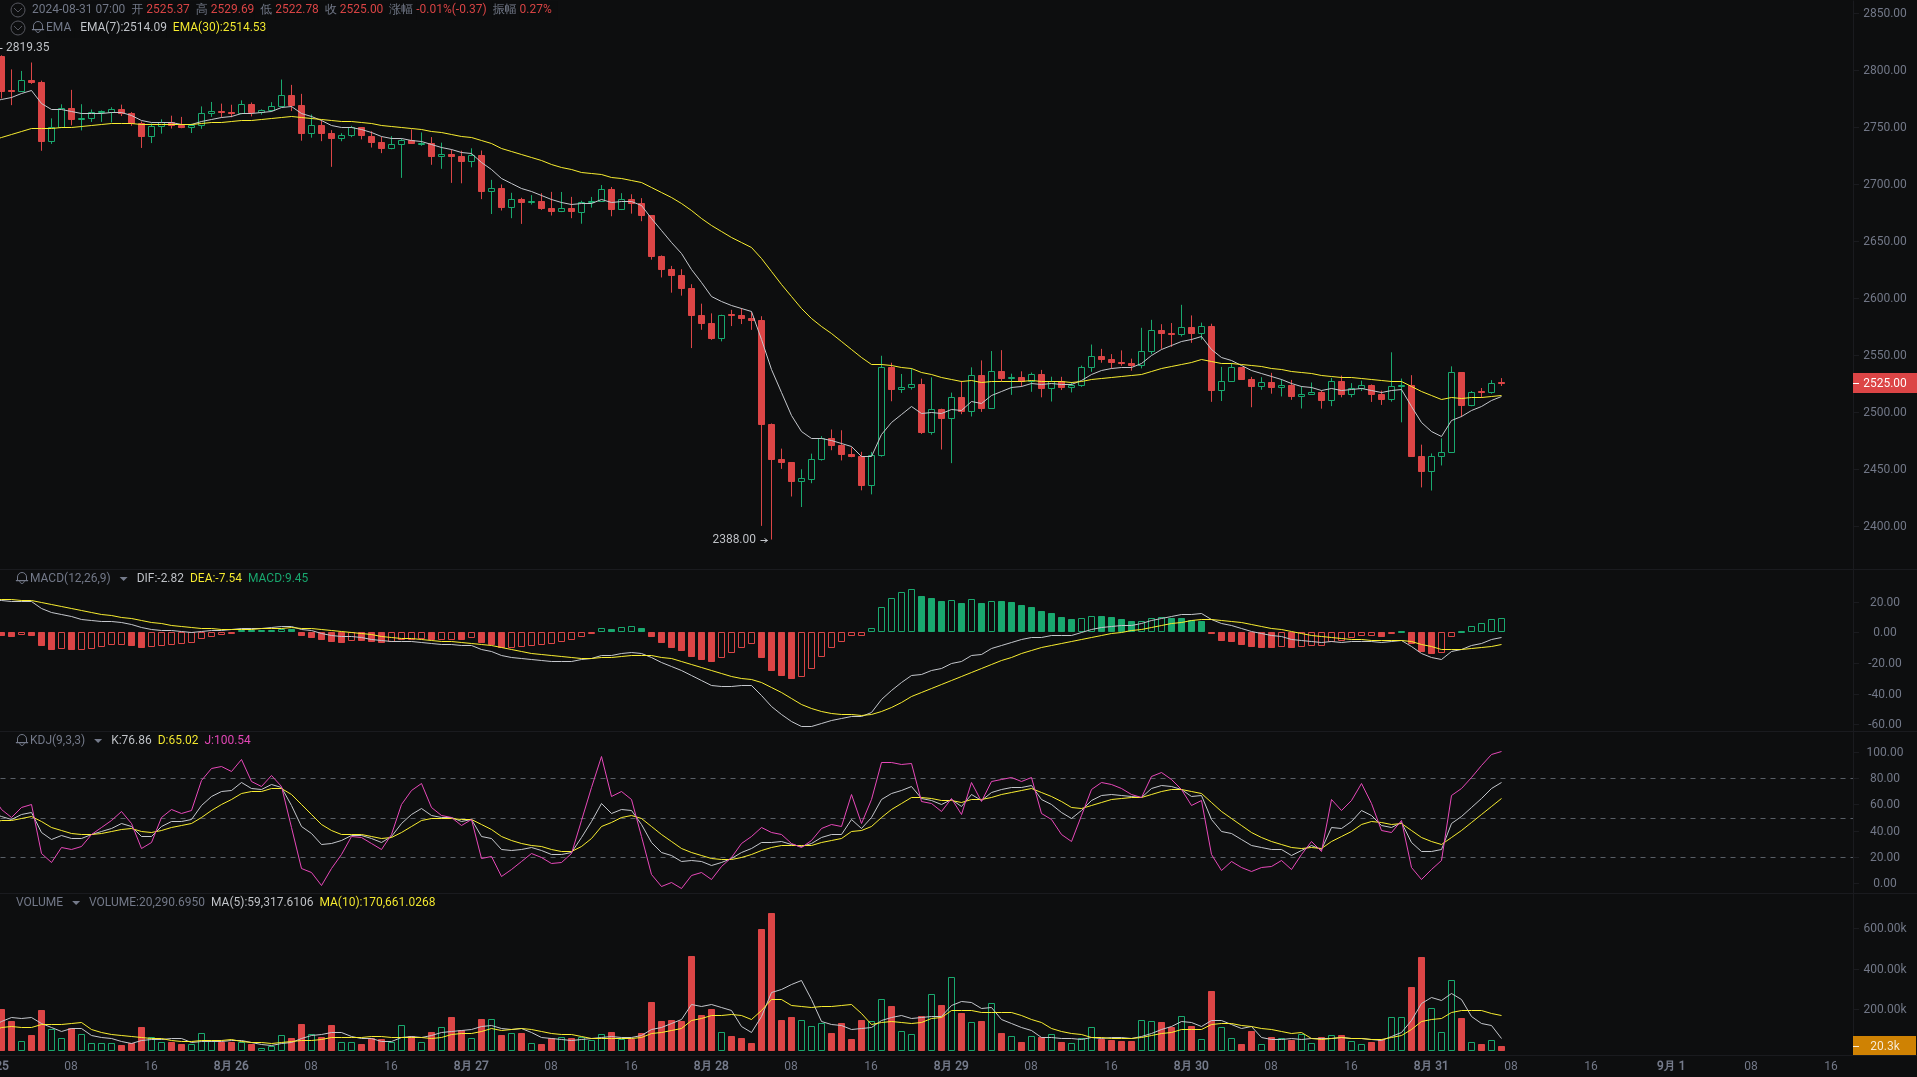This screenshot has height=1077, width=1917.
Task: Click the MACD alert bell icon
Action: [20, 578]
